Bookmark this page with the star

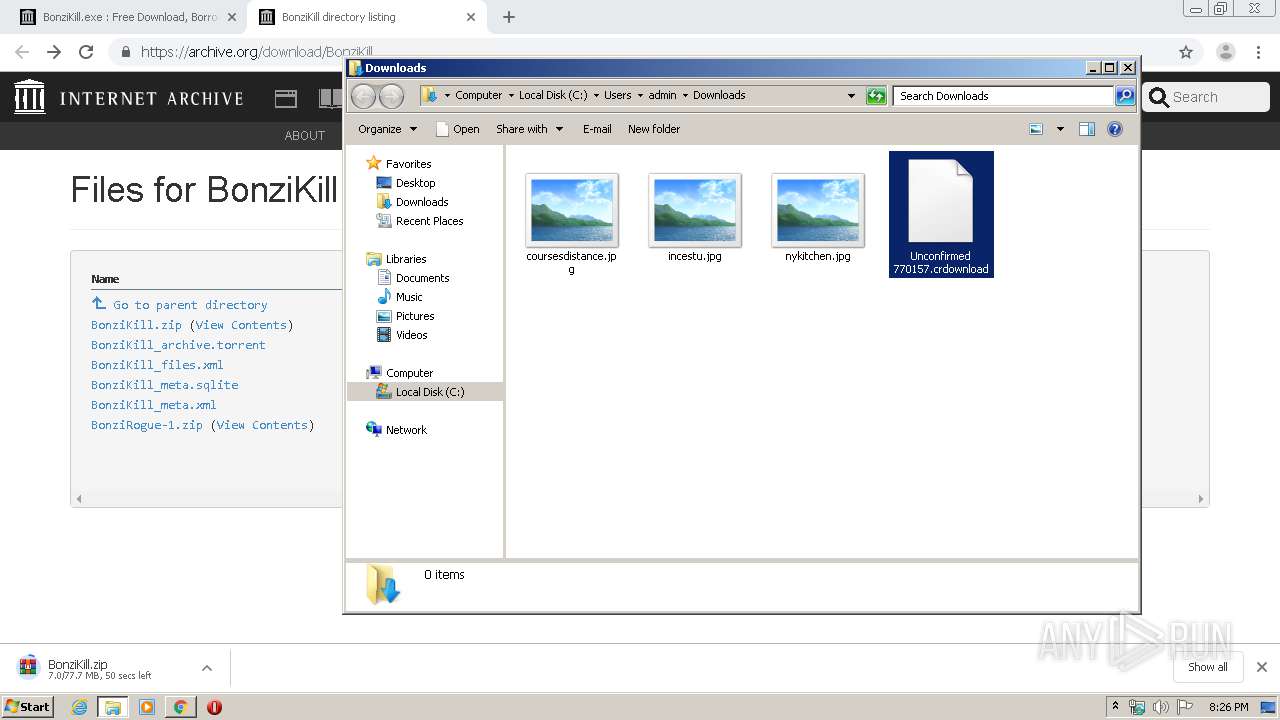pyautogui.click(x=1186, y=52)
